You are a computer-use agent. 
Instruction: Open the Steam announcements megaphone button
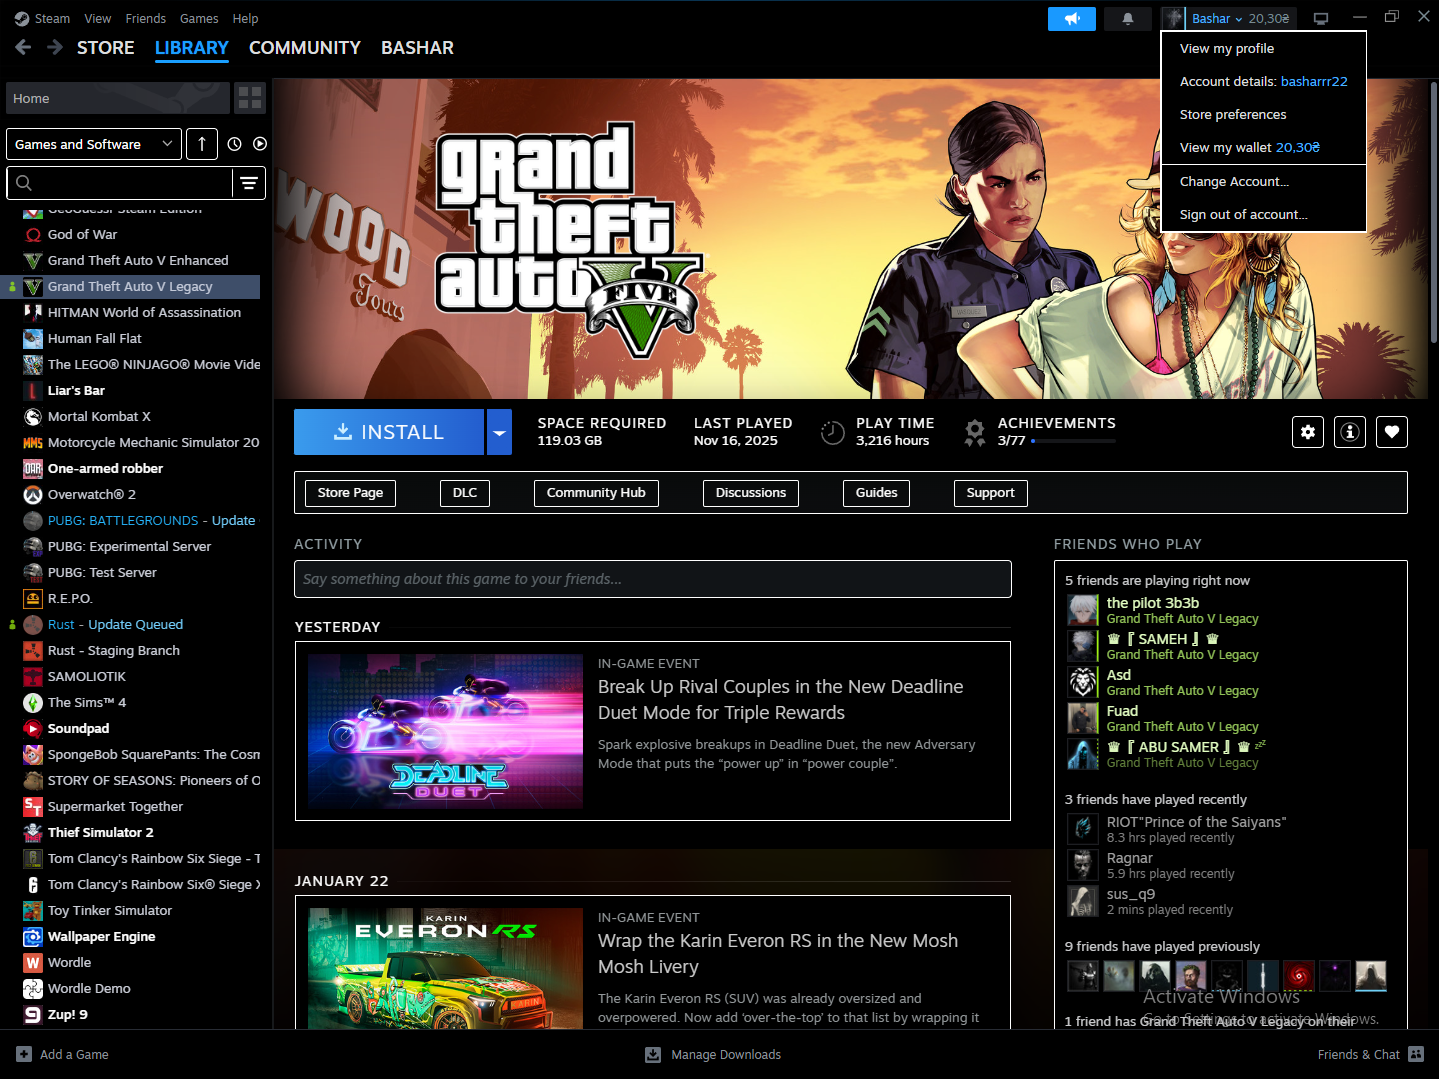tap(1071, 19)
